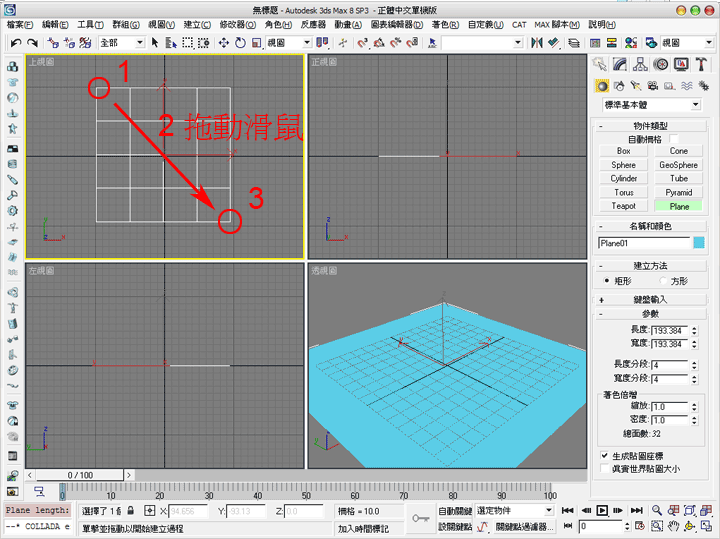
Task: Expand the 鍵盤輸入 rollout
Action: point(650,299)
